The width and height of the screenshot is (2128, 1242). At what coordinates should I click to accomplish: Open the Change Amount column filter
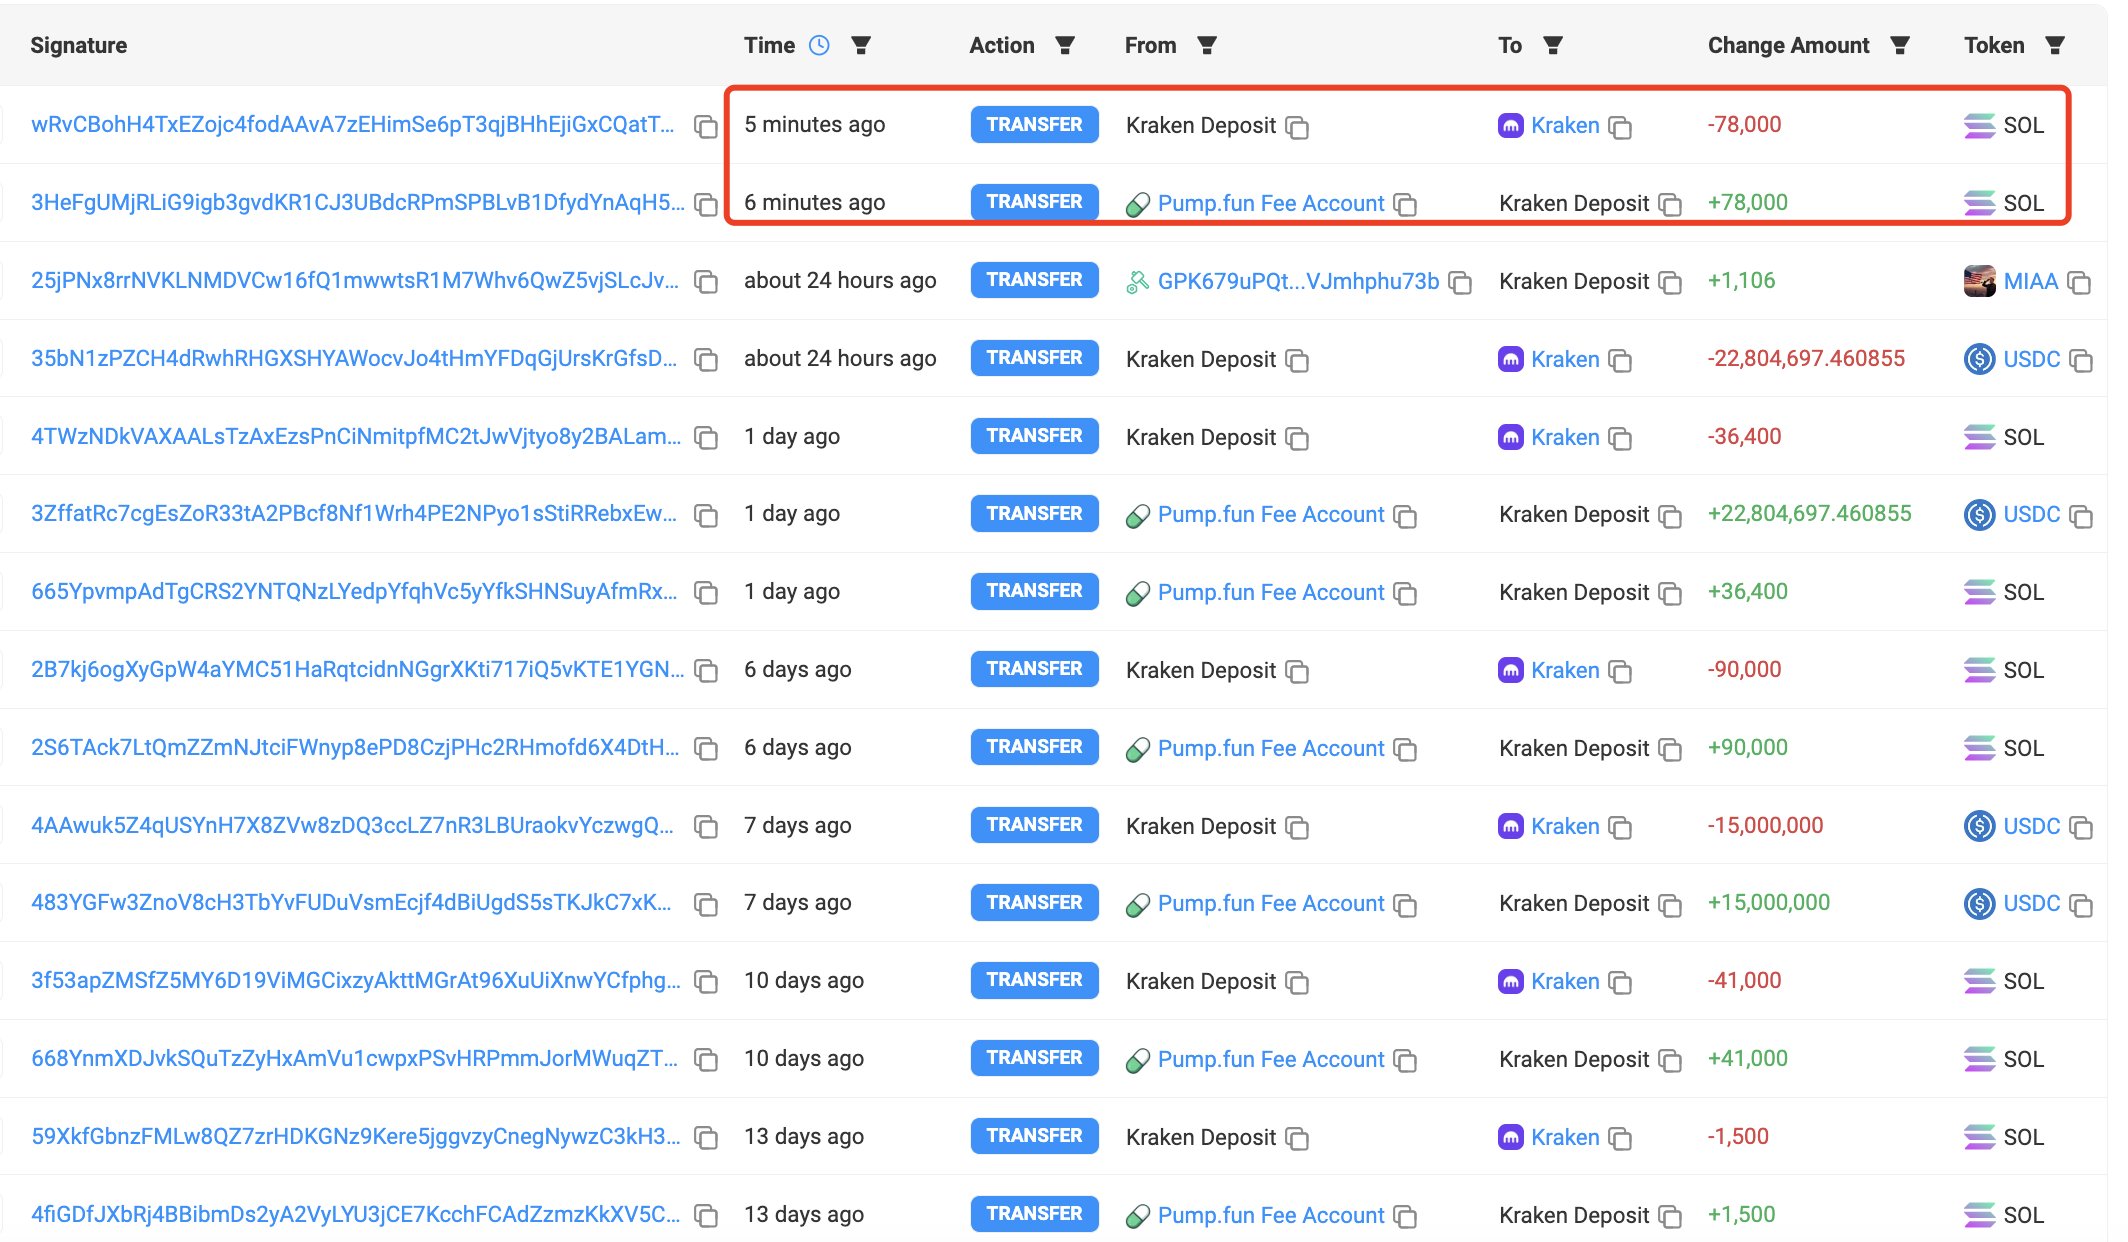coord(1900,45)
